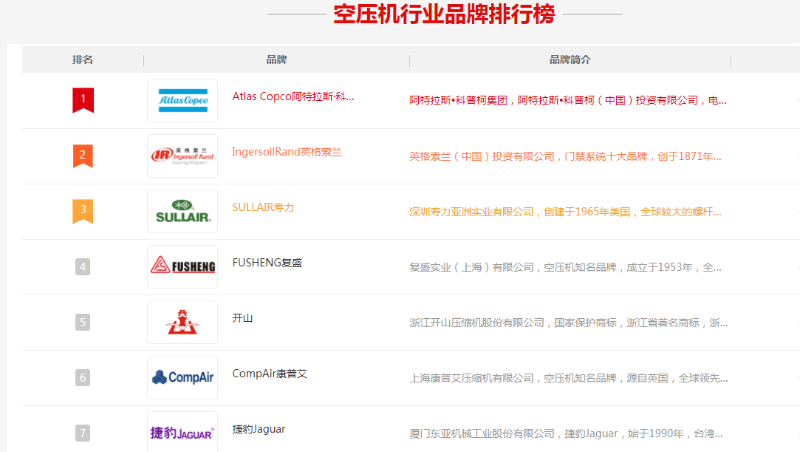Viewport: 800px width, 452px height.
Task: Click the 复盛实业（上海）有限公司 description
Action: pyautogui.click(x=565, y=267)
